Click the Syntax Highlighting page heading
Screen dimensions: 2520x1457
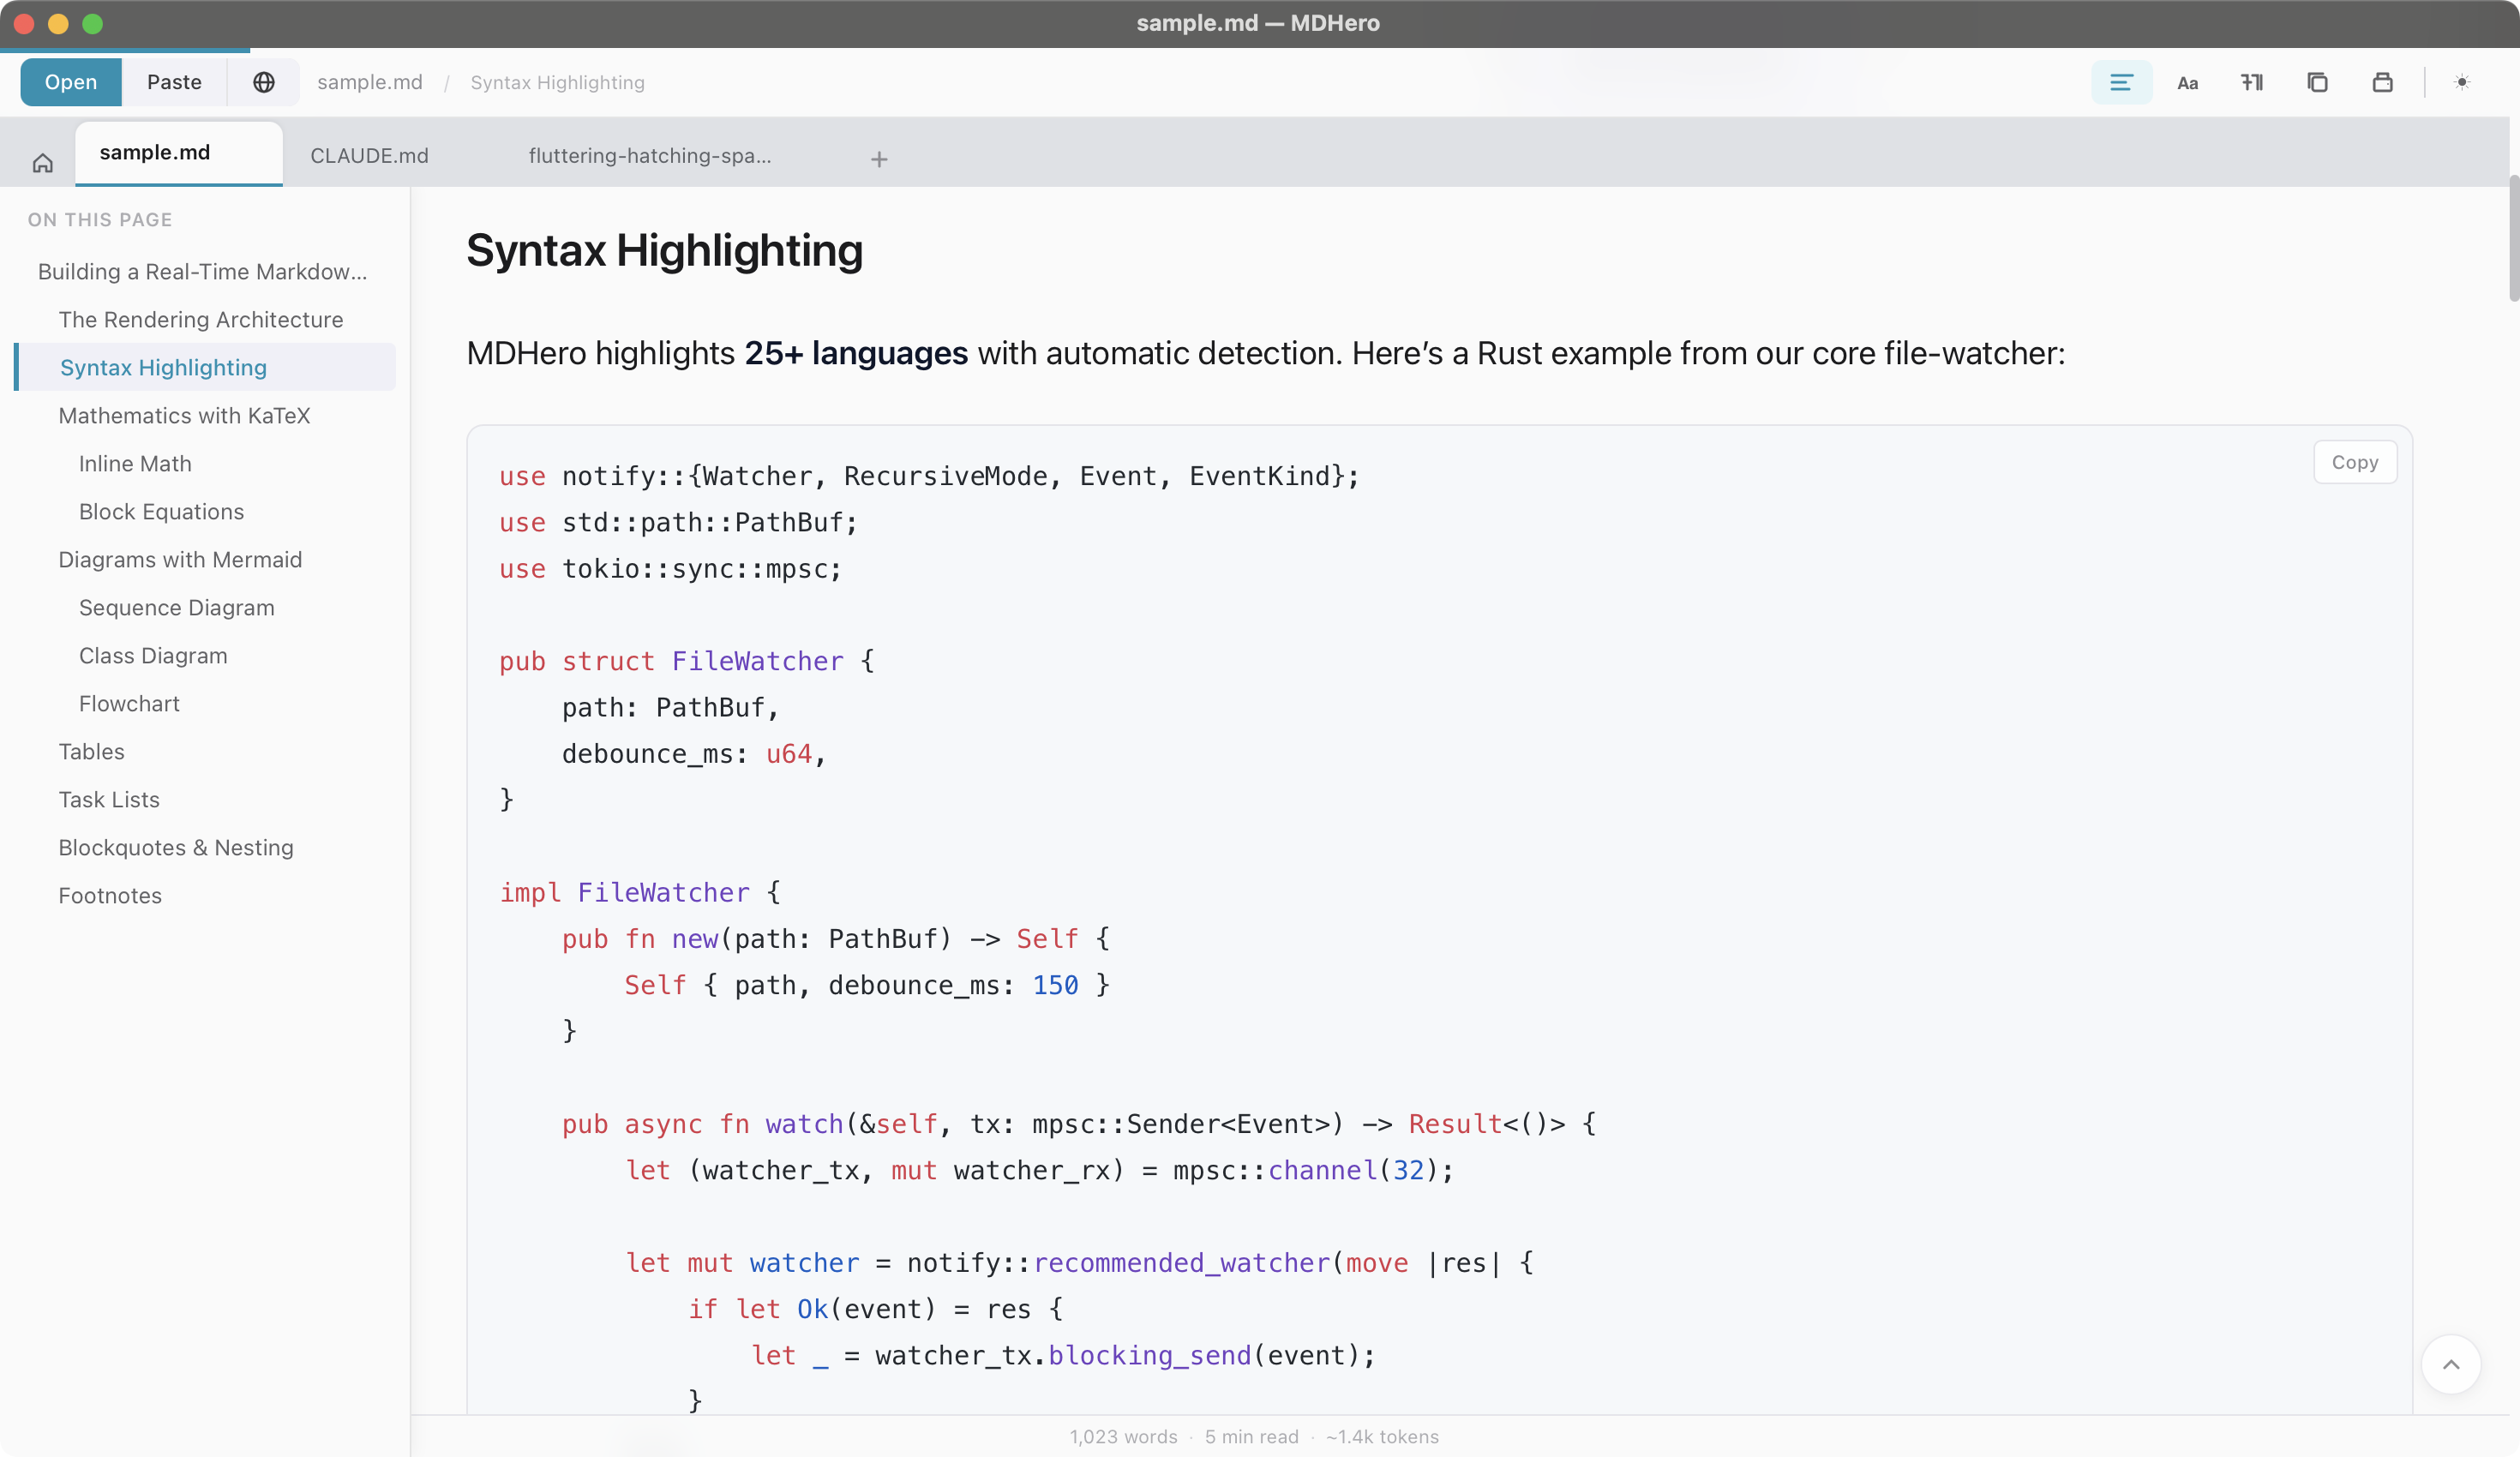[x=664, y=250]
